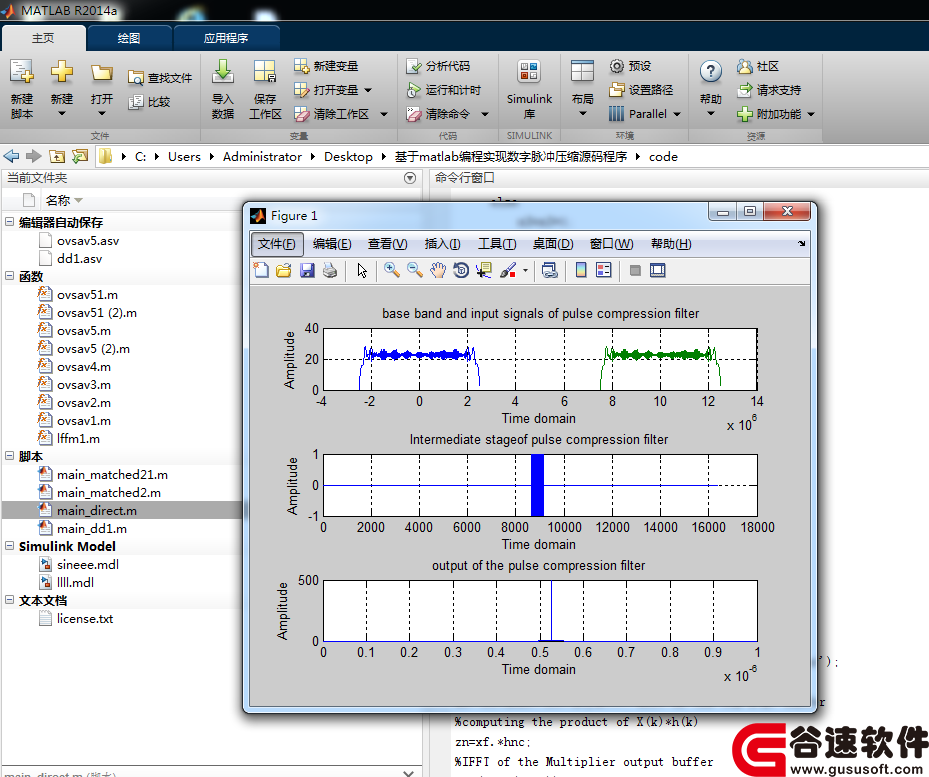Click 分析代码 (Analyze Code)

438,66
